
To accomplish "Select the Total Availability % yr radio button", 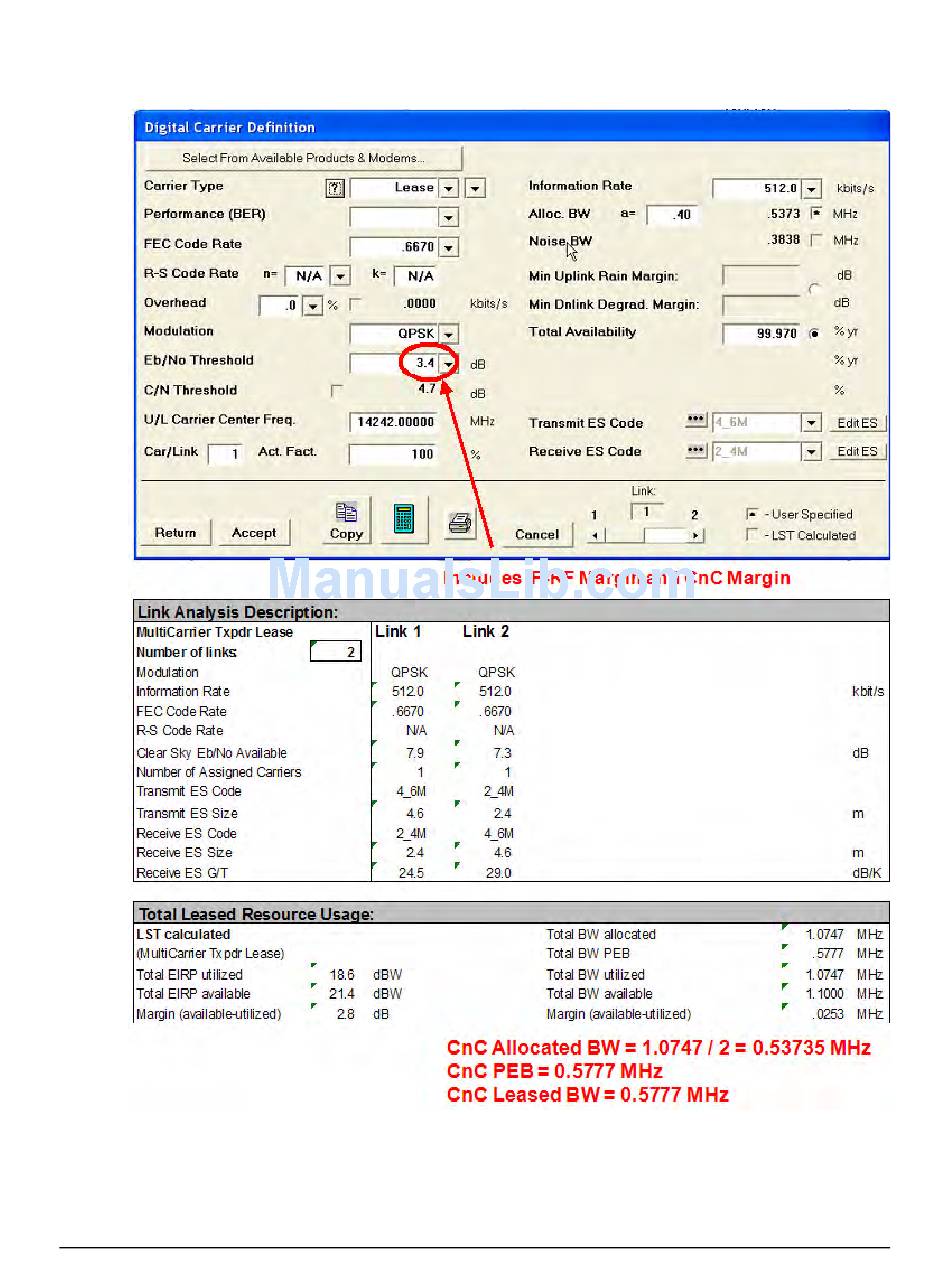I will click(815, 333).
